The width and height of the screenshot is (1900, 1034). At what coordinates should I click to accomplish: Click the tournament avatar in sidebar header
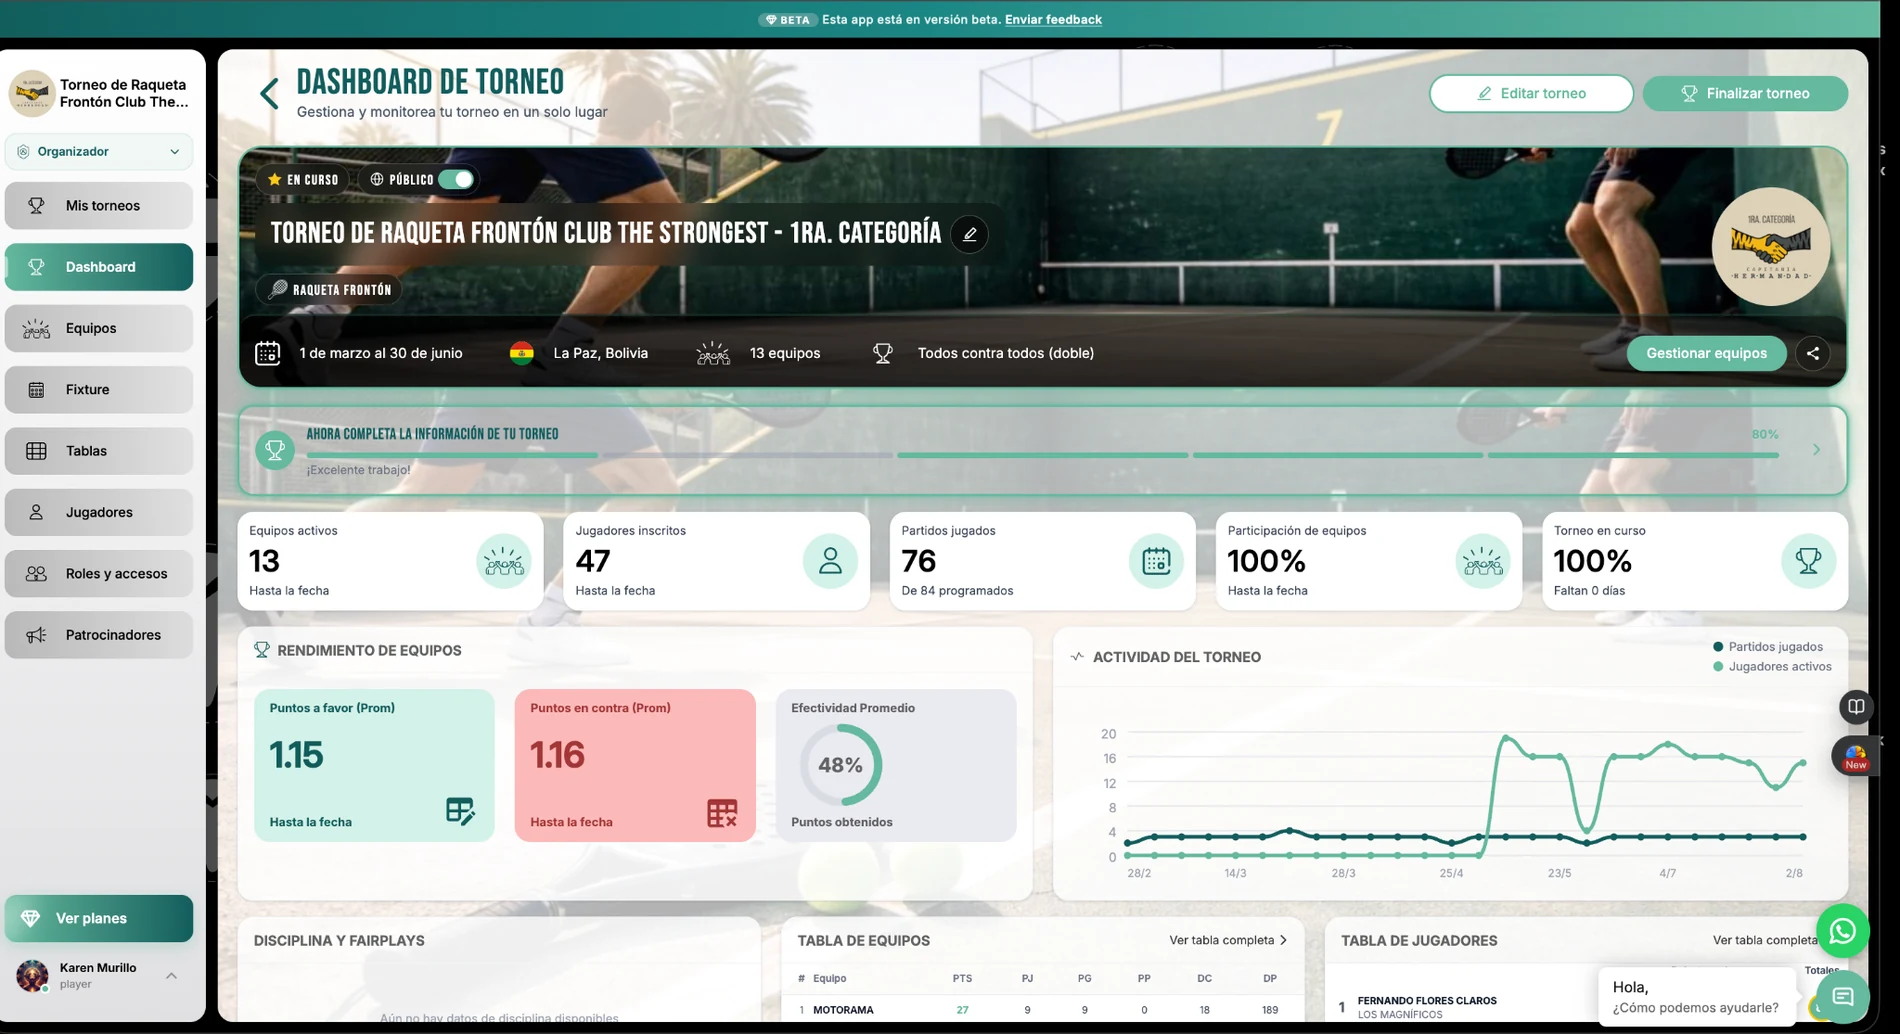[31, 93]
